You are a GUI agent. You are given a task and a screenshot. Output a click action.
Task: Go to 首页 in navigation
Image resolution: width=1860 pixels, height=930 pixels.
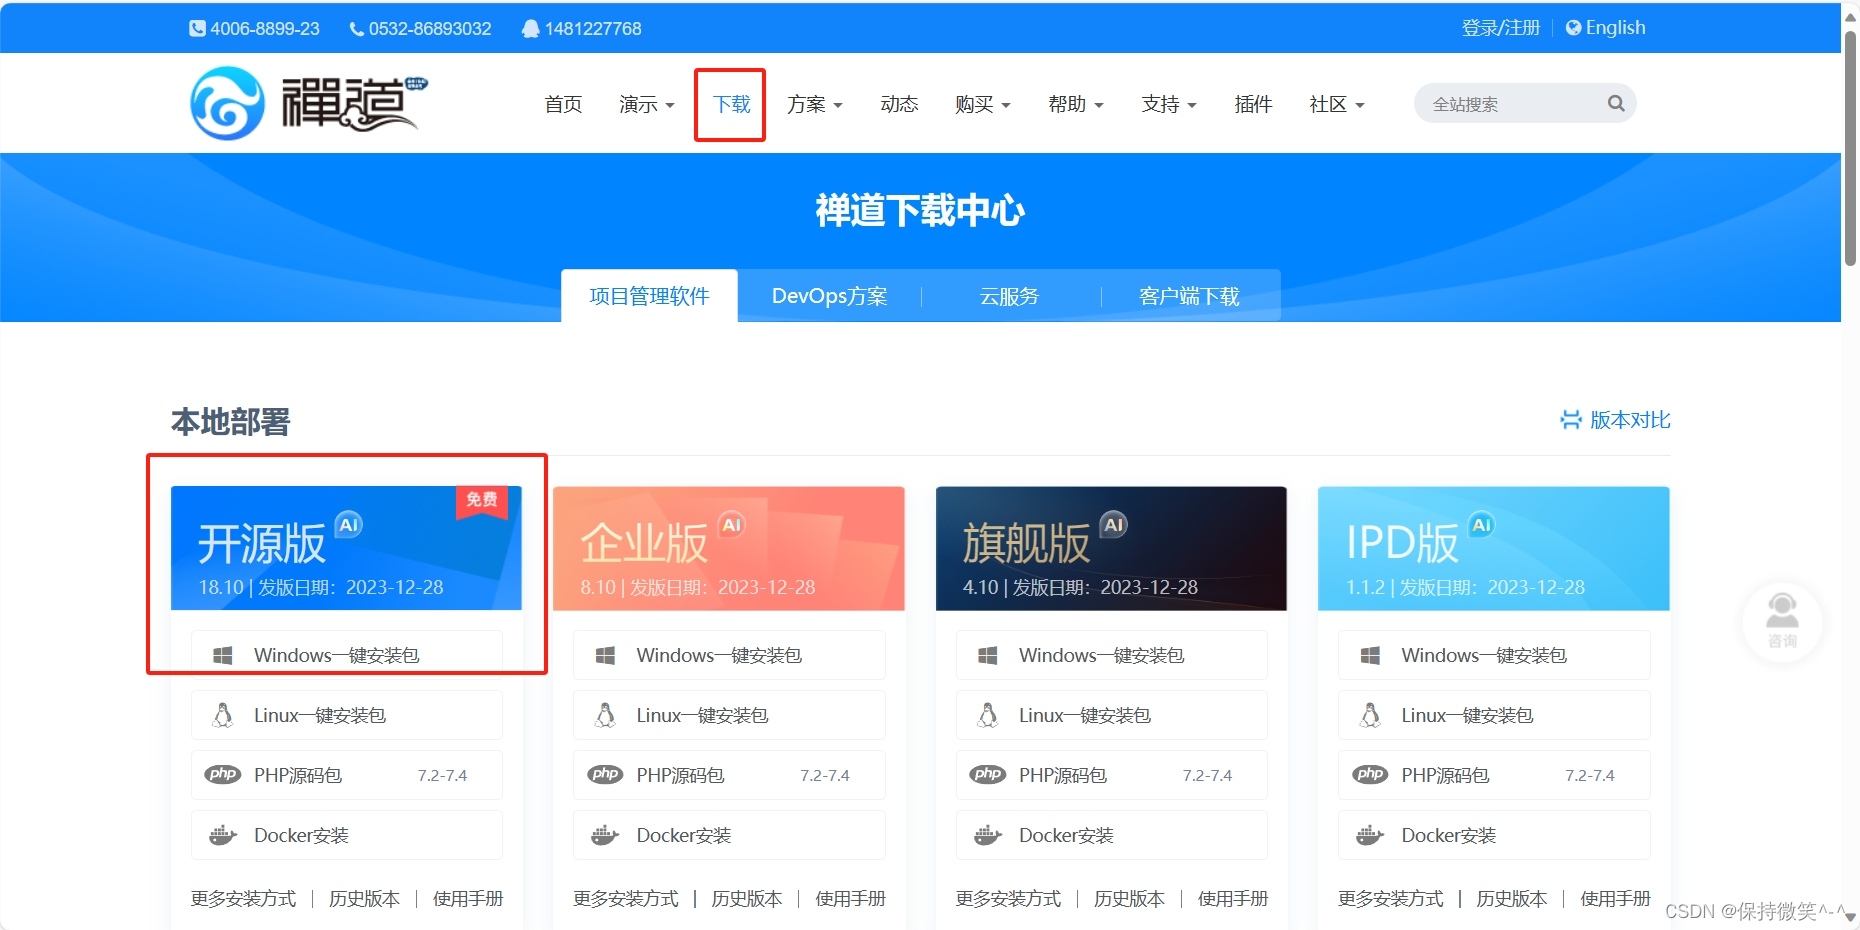click(x=563, y=105)
